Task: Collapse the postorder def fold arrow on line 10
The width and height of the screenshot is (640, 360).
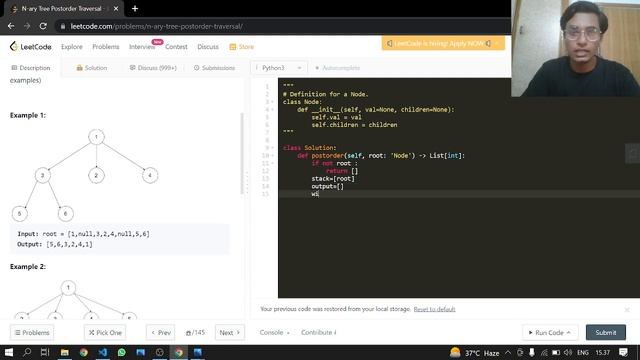Action: point(272,156)
